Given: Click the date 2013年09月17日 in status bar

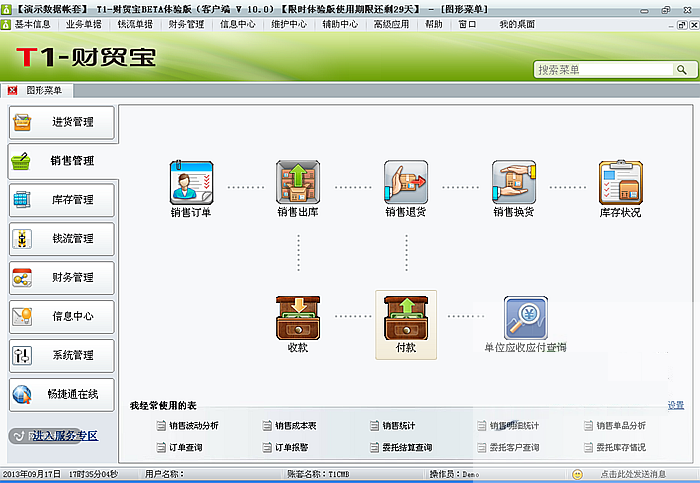Looking at the screenshot, I should pyautogui.click(x=32, y=474).
